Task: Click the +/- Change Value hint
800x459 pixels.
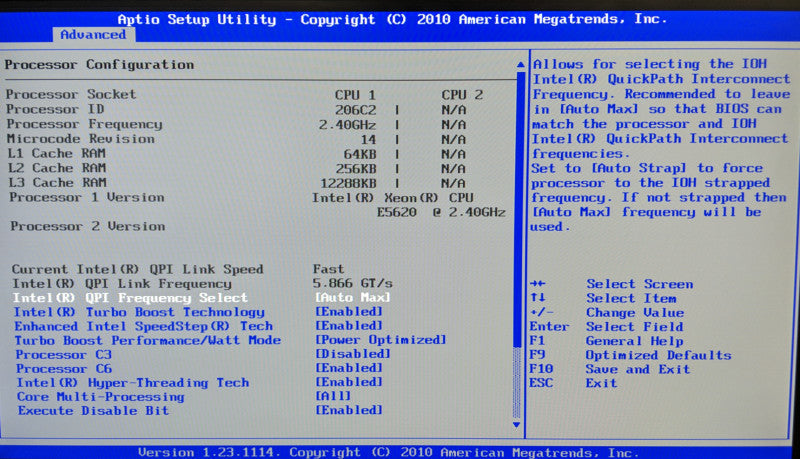Action: tap(607, 313)
